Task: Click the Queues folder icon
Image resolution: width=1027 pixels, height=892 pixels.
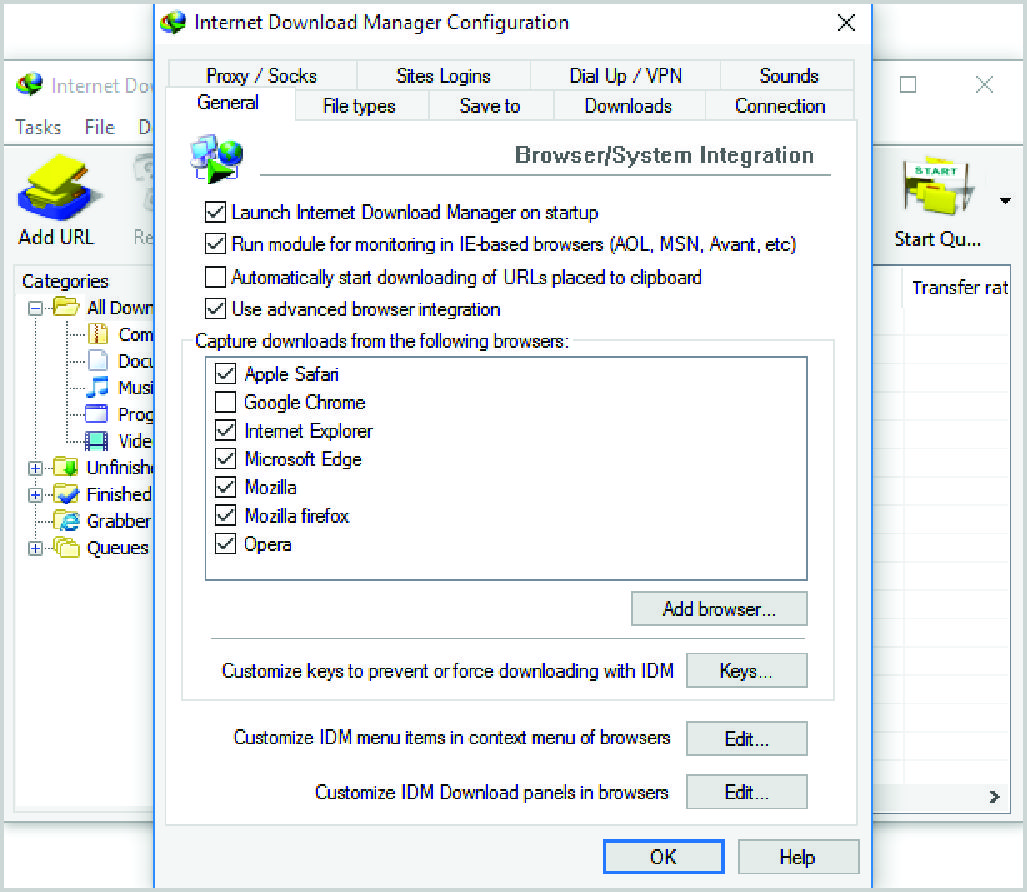Action: pos(66,547)
